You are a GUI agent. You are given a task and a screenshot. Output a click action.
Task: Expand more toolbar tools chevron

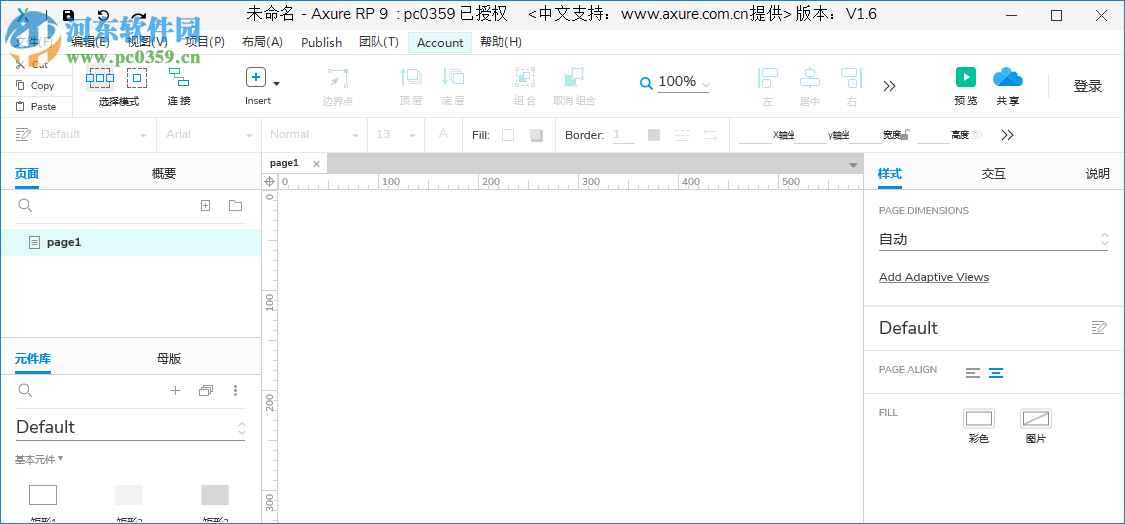pos(890,86)
